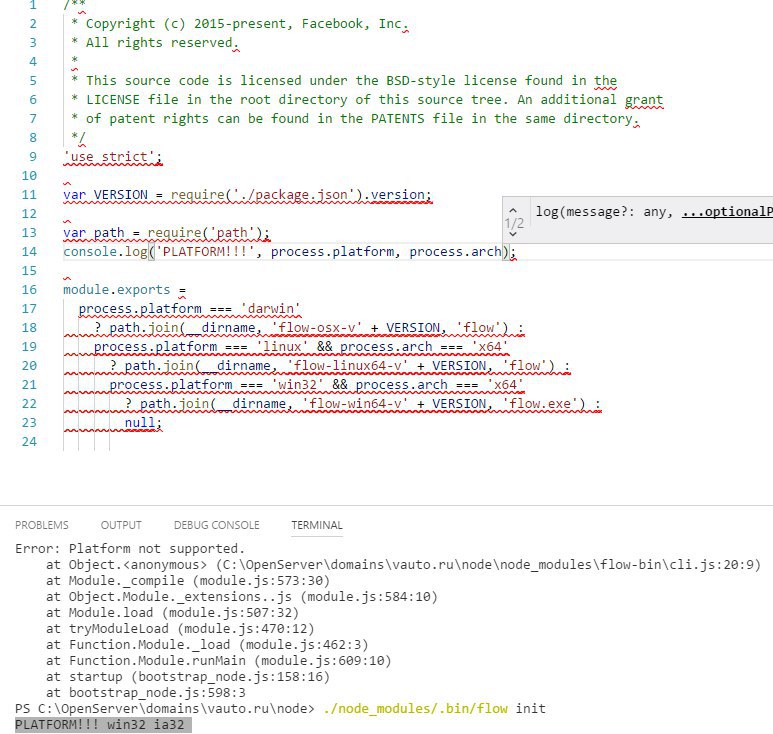Click highlighted 'PLATFORM!!! win32 ia32' terminal output
773x734 pixels.
[103, 725]
